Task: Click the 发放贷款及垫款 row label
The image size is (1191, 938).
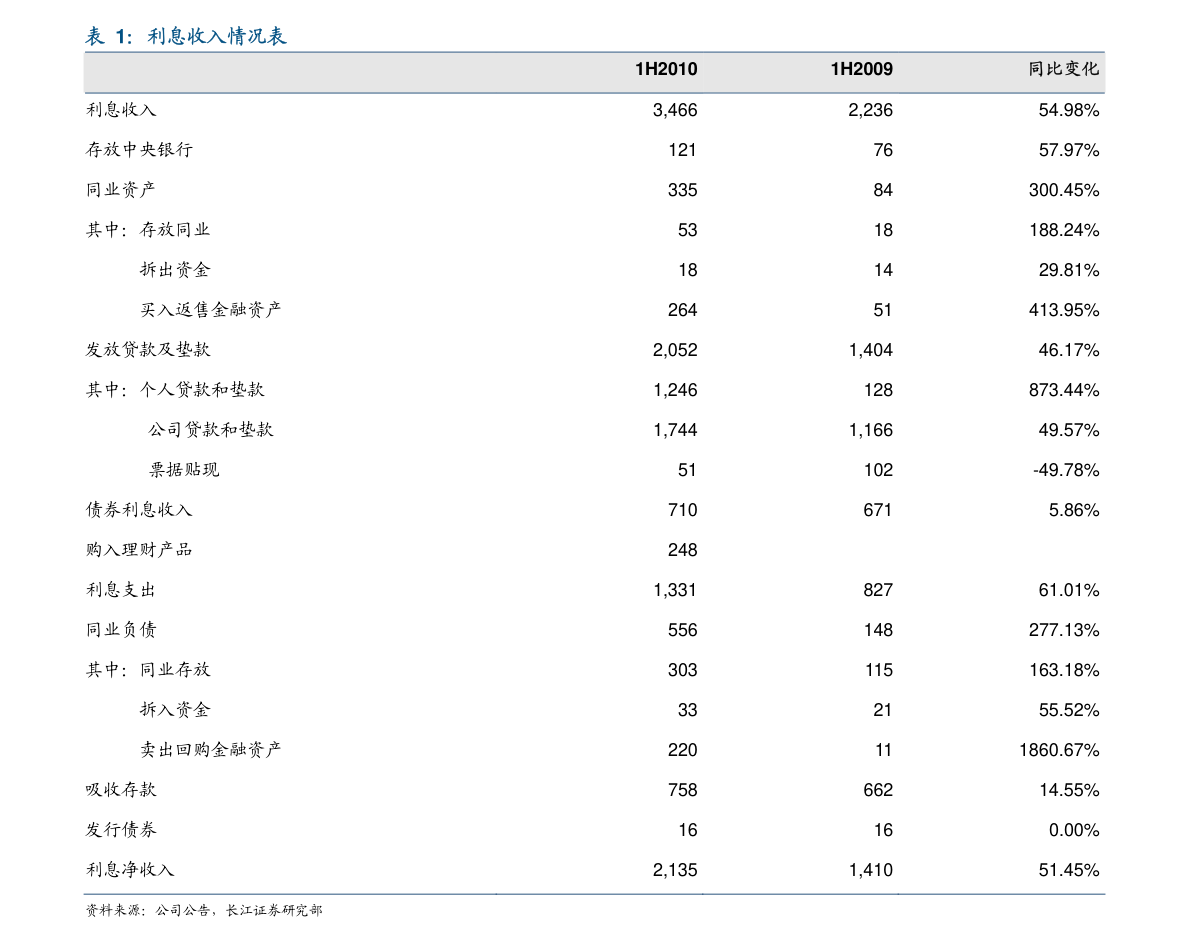Action: (147, 349)
